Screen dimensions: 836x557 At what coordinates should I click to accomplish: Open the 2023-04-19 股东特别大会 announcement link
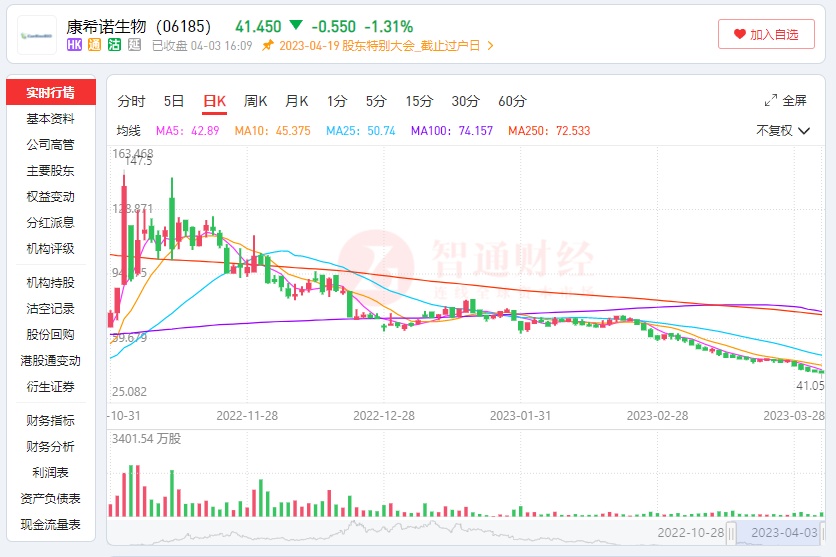(x=380, y=46)
